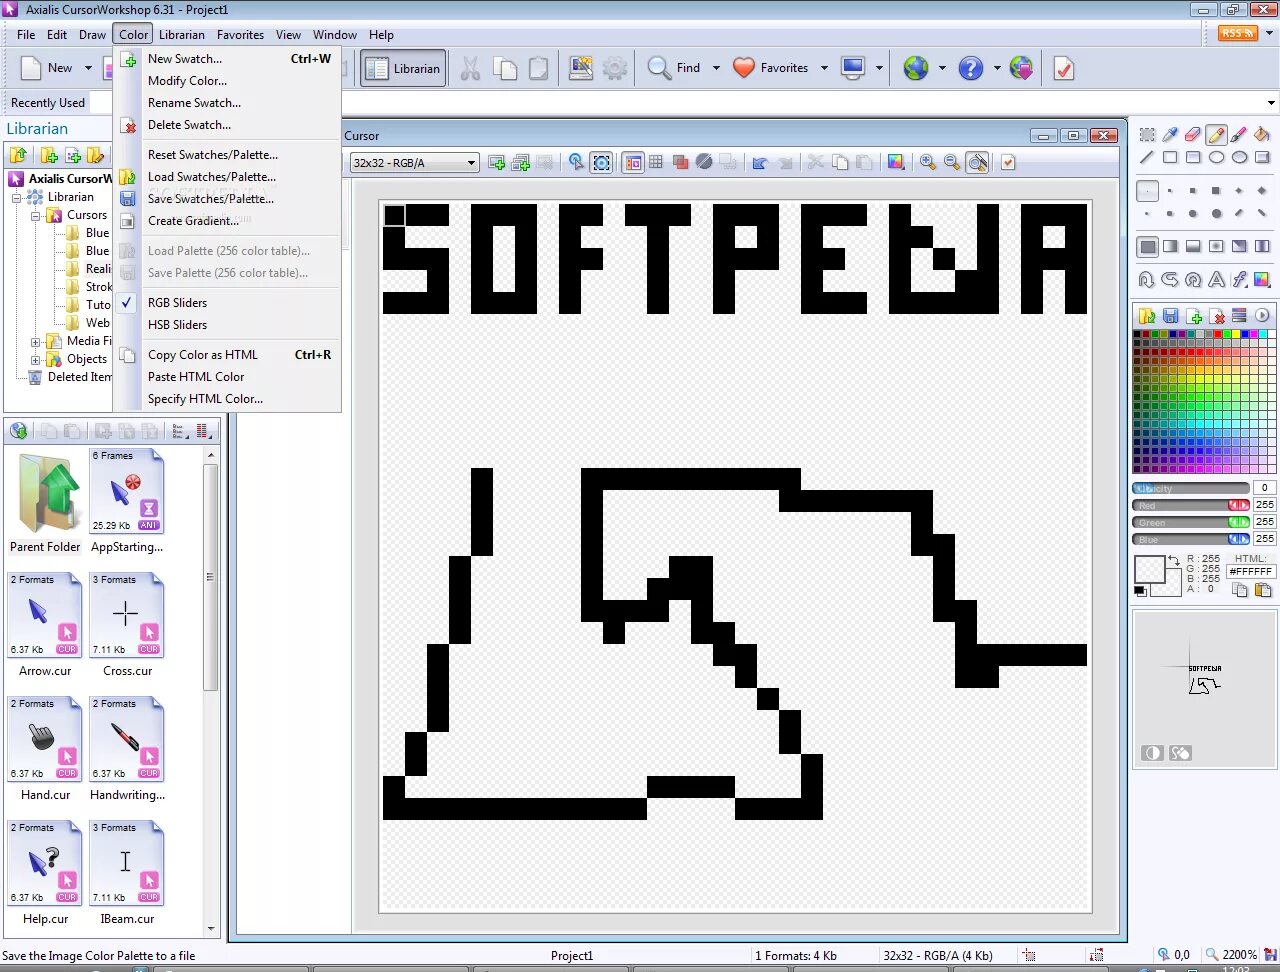Screen dimensions: 1280x972
Task: Select the rectangular Selection tool
Action: pyautogui.click(x=1147, y=134)
